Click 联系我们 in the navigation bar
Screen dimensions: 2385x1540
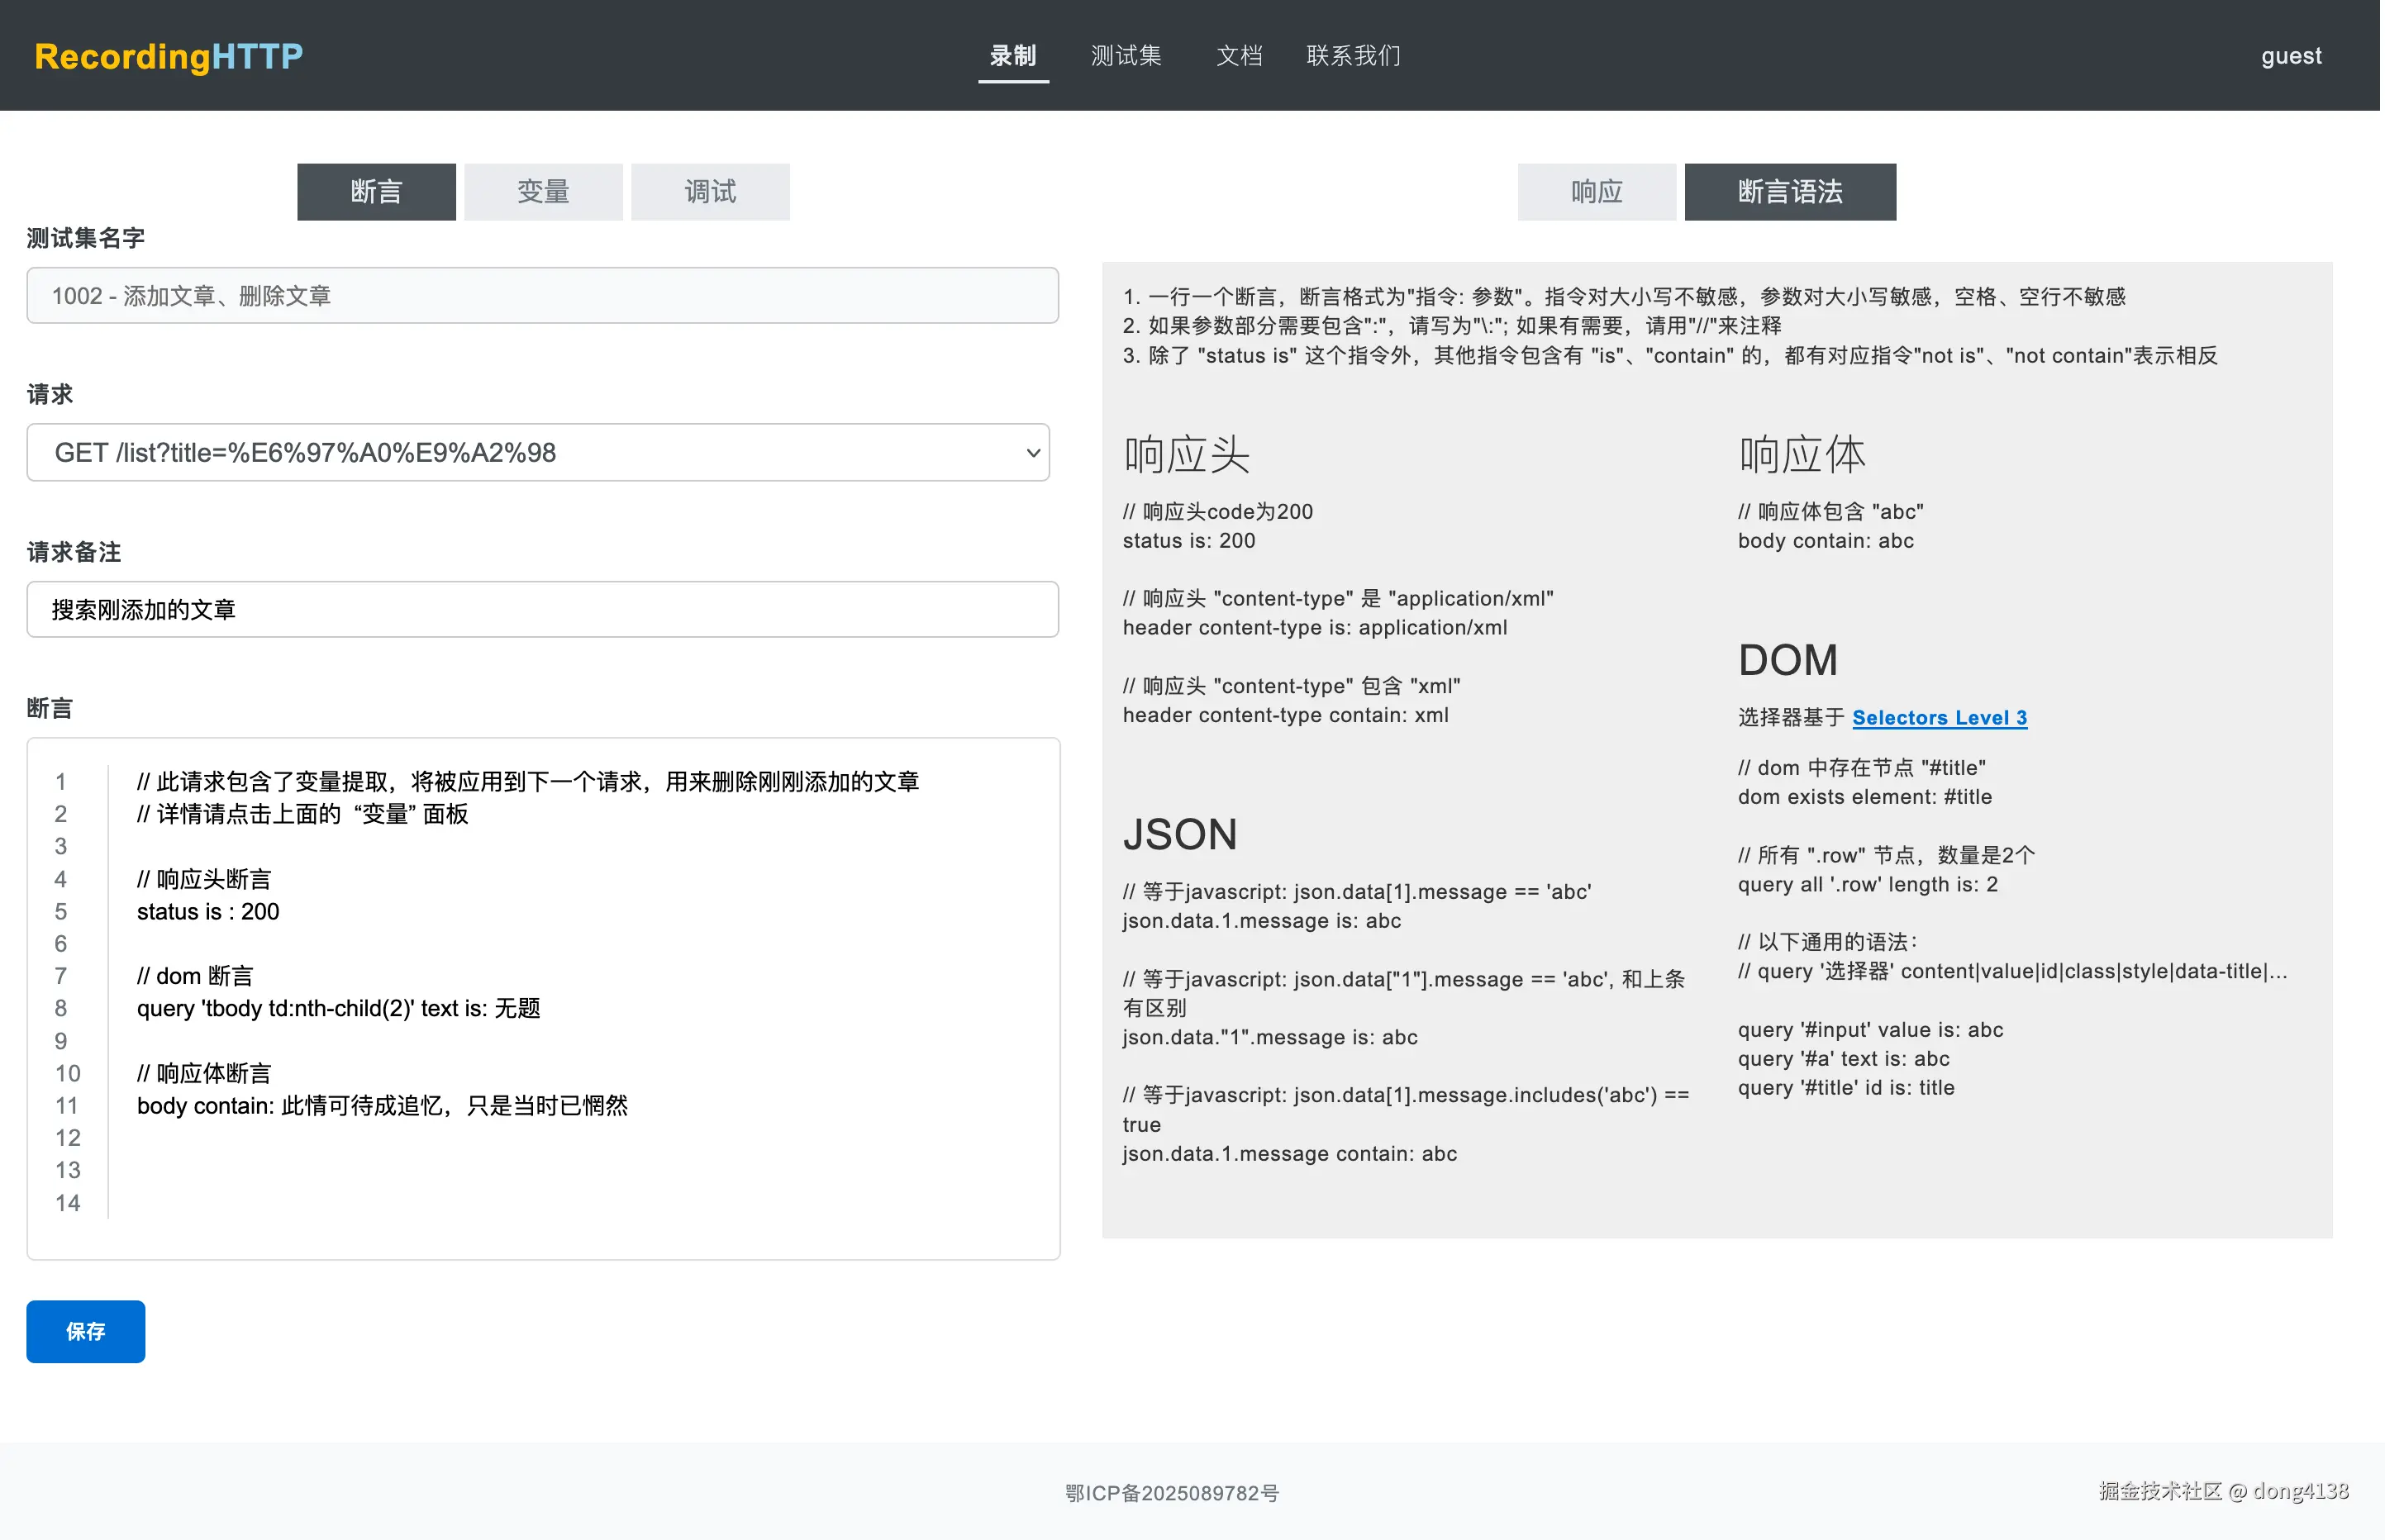click(x=1353, y=56)
